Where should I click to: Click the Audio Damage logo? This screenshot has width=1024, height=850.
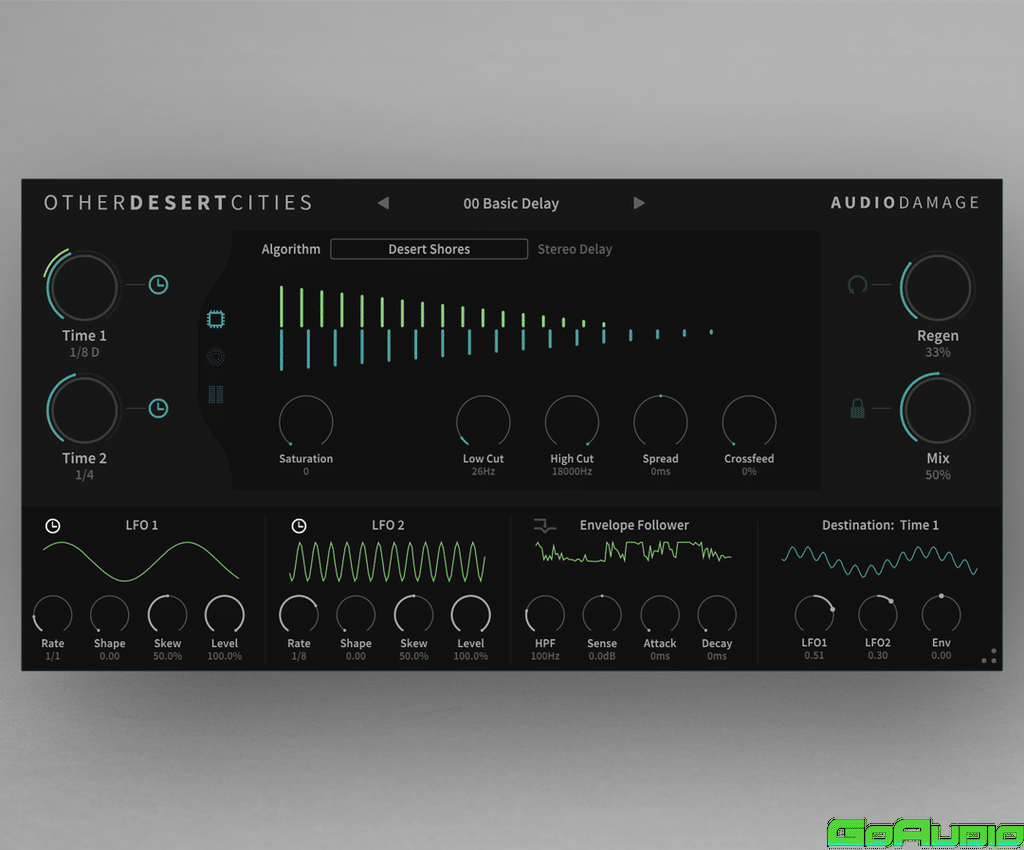[904, 203]
